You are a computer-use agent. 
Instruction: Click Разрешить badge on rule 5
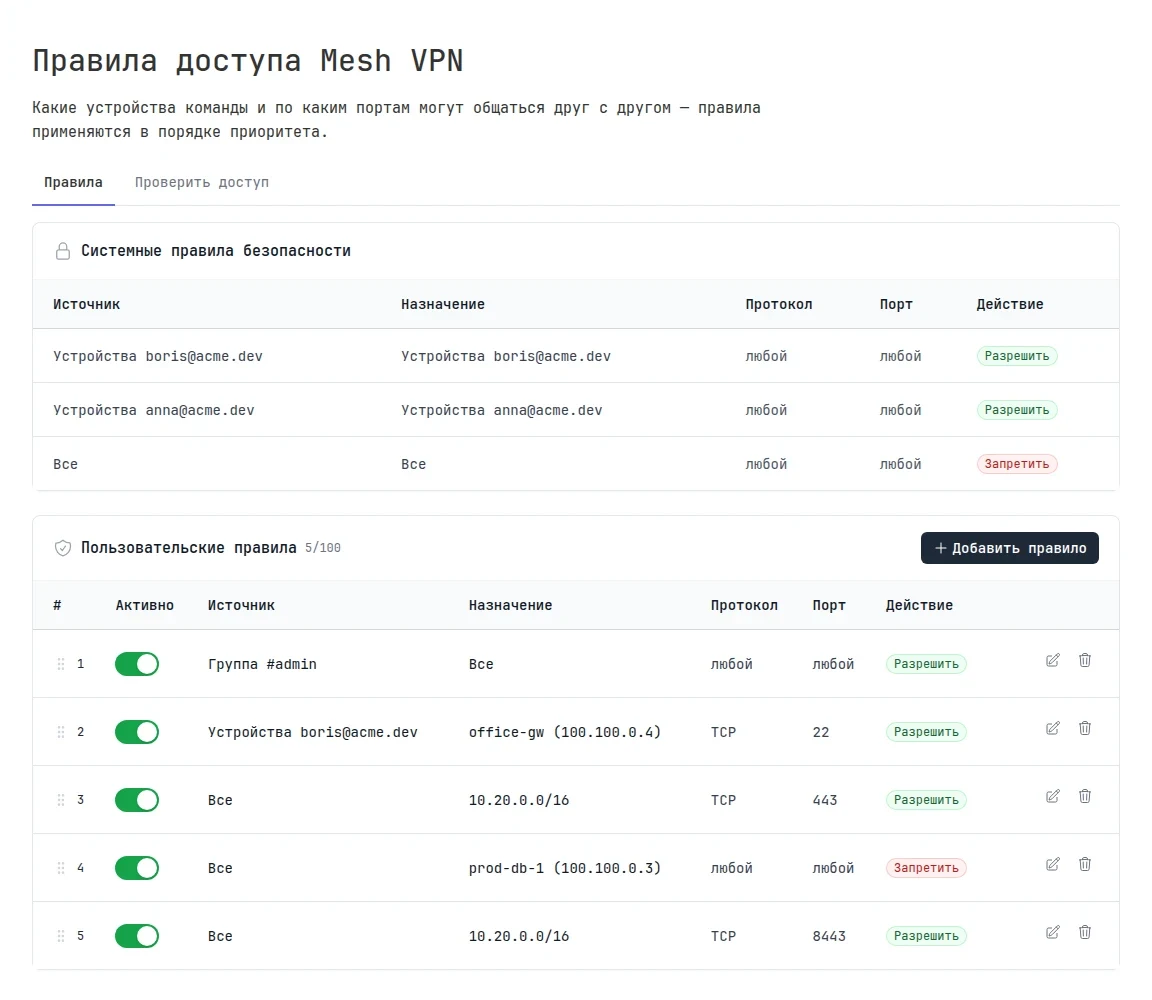pyautogui.click(x=926, y=935)
